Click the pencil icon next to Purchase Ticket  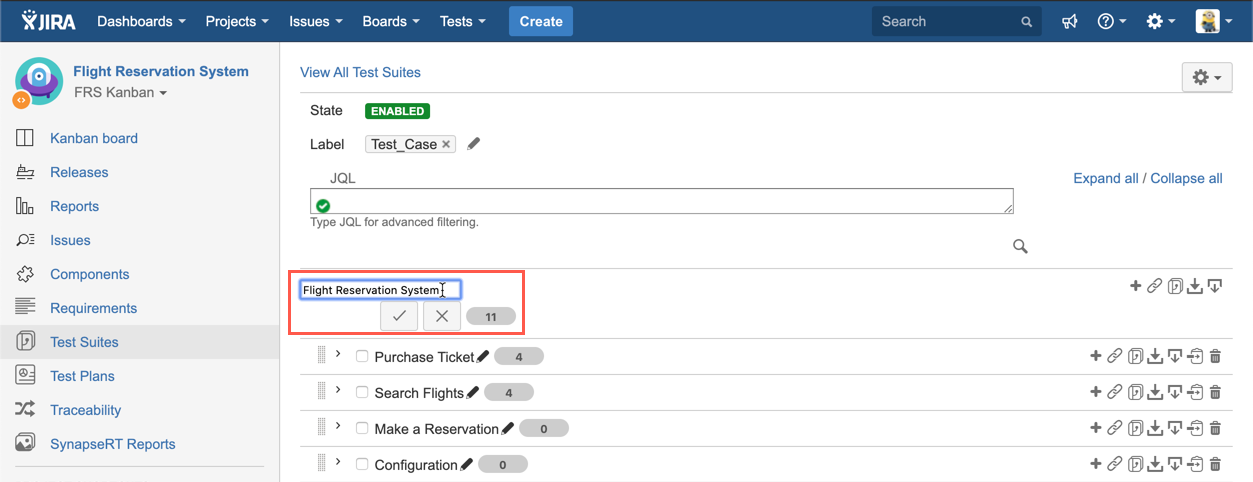click(484, 357)
